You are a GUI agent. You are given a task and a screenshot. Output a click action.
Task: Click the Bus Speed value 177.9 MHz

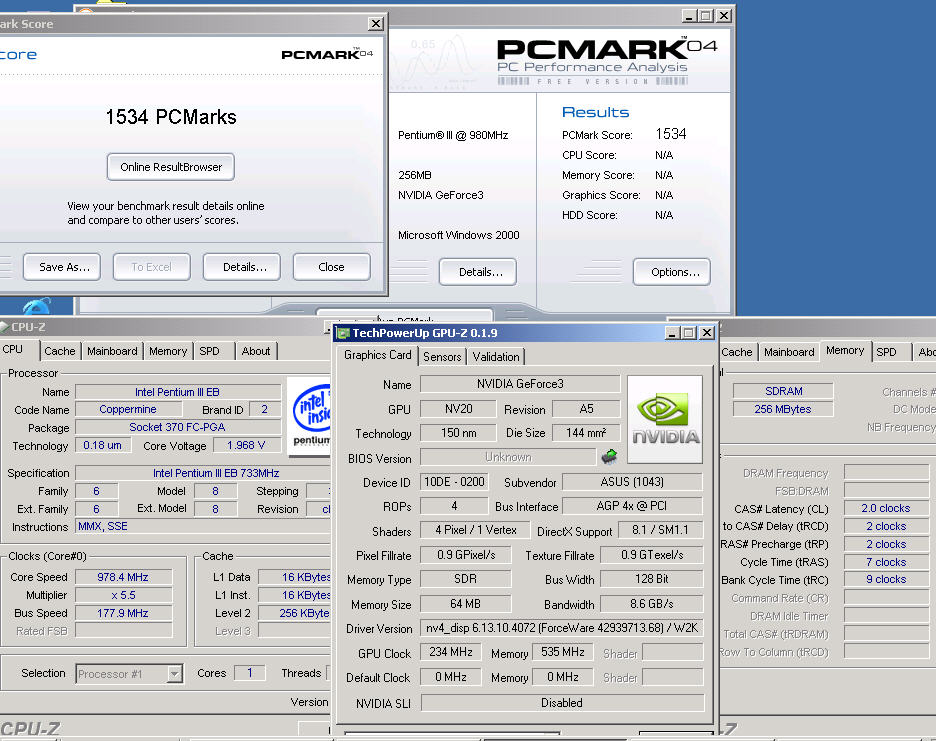point(124,613)
